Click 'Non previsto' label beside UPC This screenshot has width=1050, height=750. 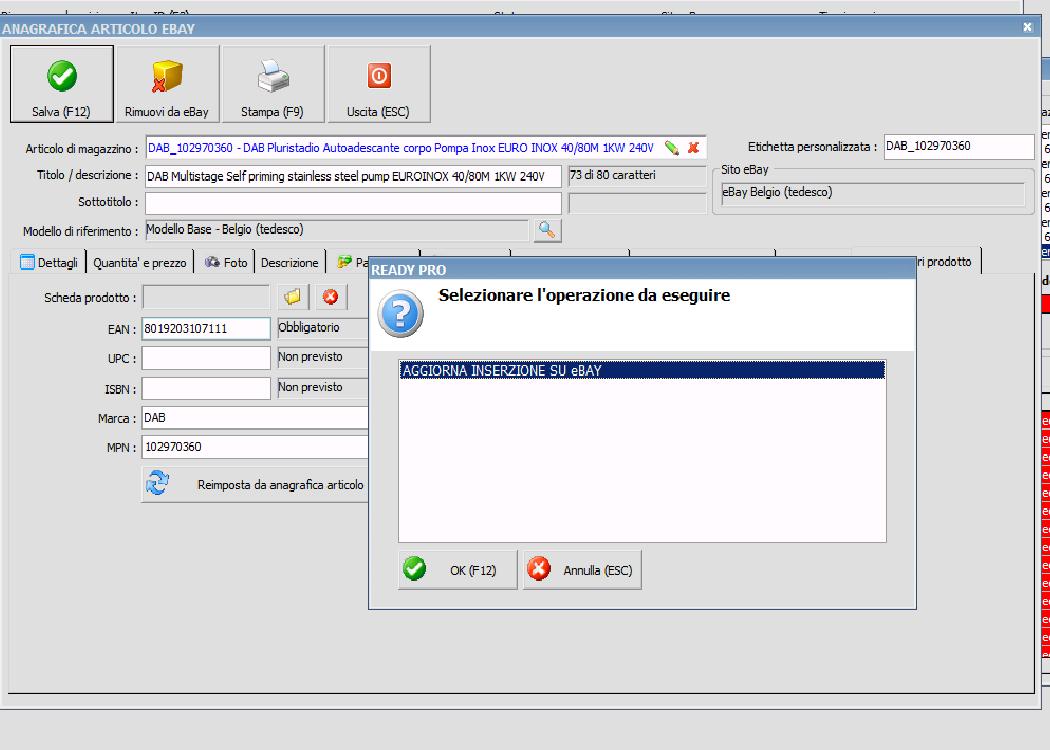click(323, 358)
